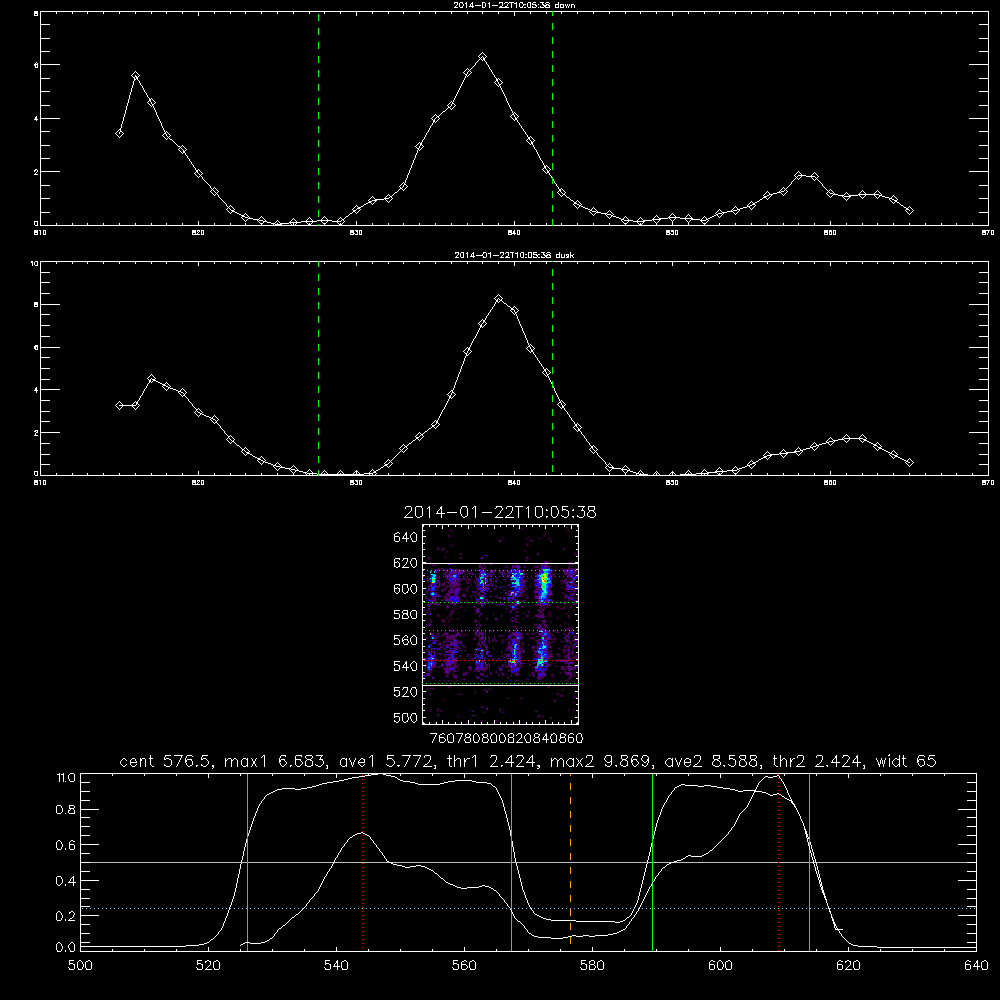Click the '640' label on bottom profile x-axis
1000x1000 pixels.
976,966
